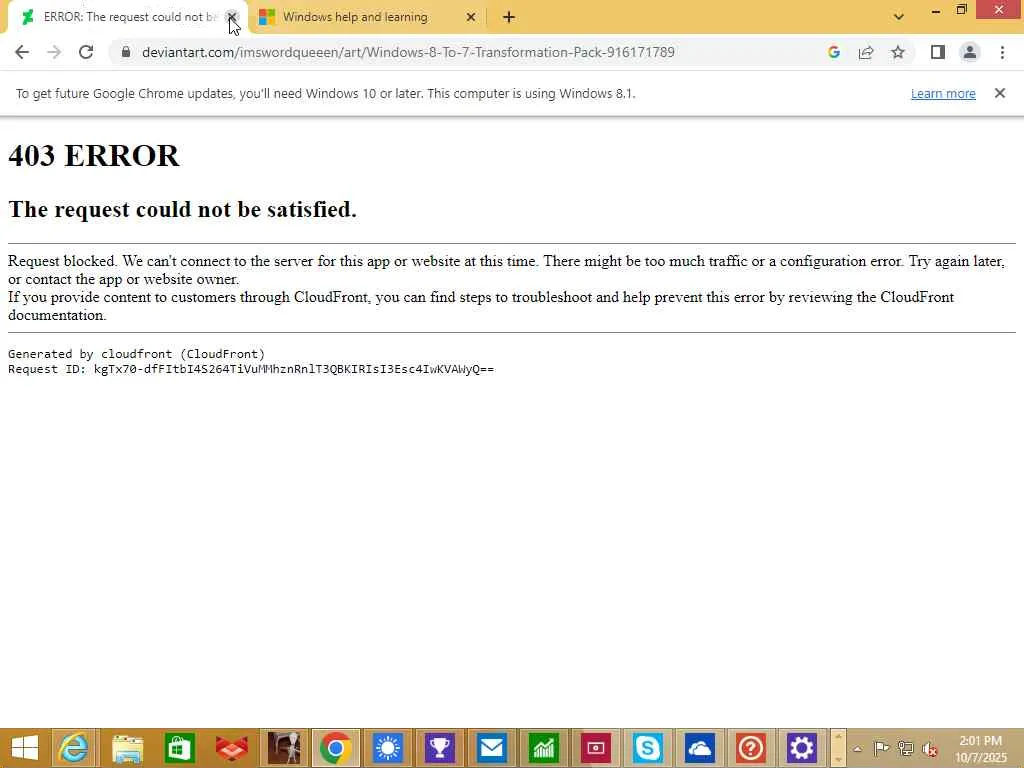Reload the DeviantArt error page
This screenshot has width=1024, height=768.
click(x=86, y=52)
